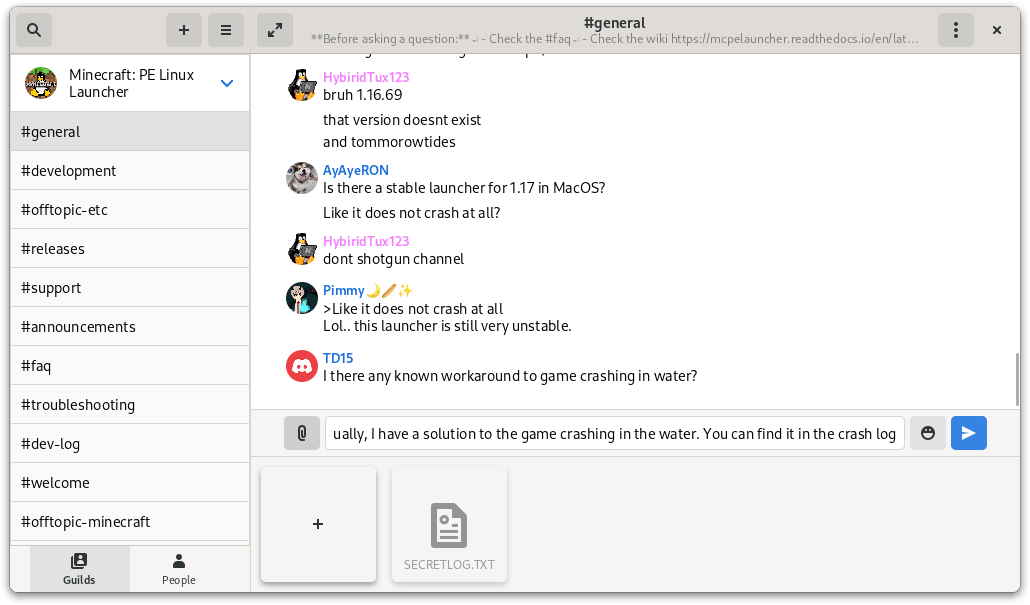Screen dimensions: 1030x605
Task: Send the message with the arrow button
Action: (969, 433)
